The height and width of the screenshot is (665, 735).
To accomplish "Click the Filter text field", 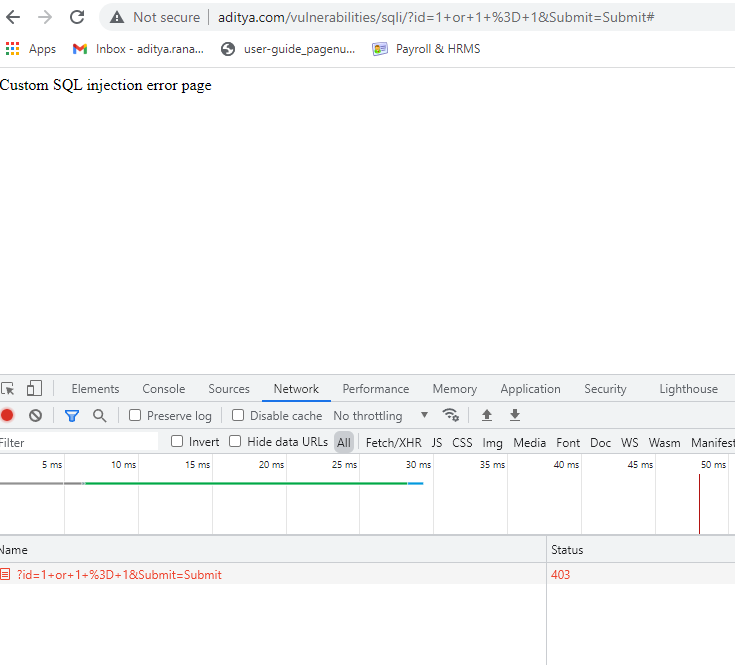I will point(79,442).
